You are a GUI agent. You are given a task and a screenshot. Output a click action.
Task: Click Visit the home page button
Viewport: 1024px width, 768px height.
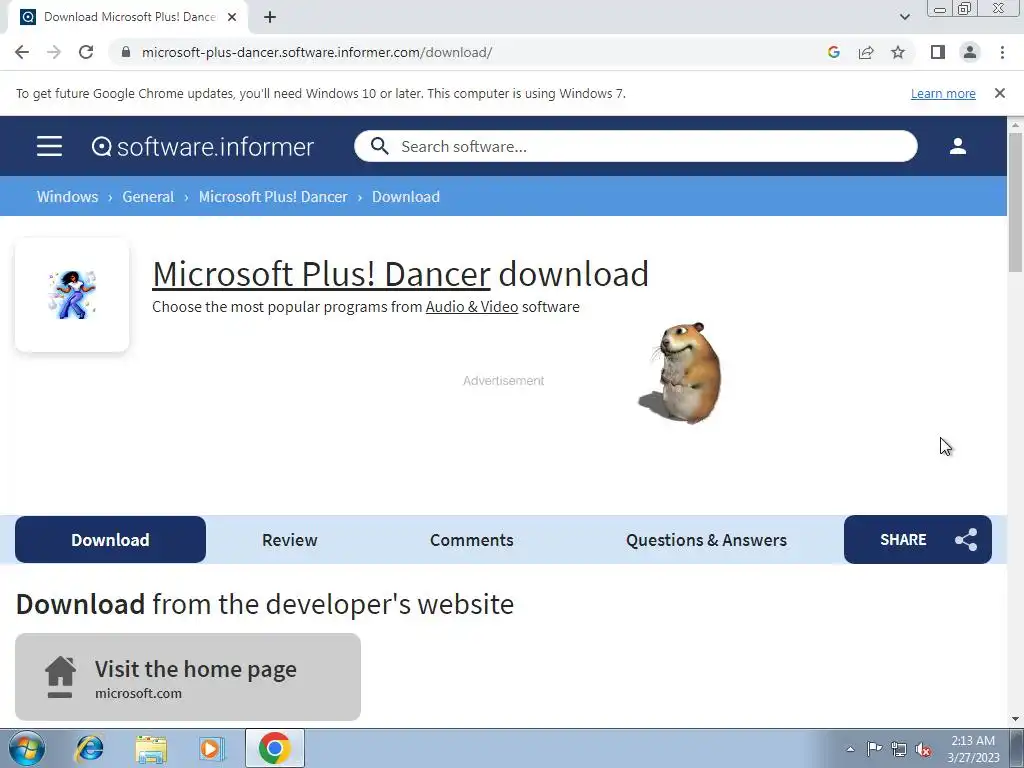tap(188, 677)
